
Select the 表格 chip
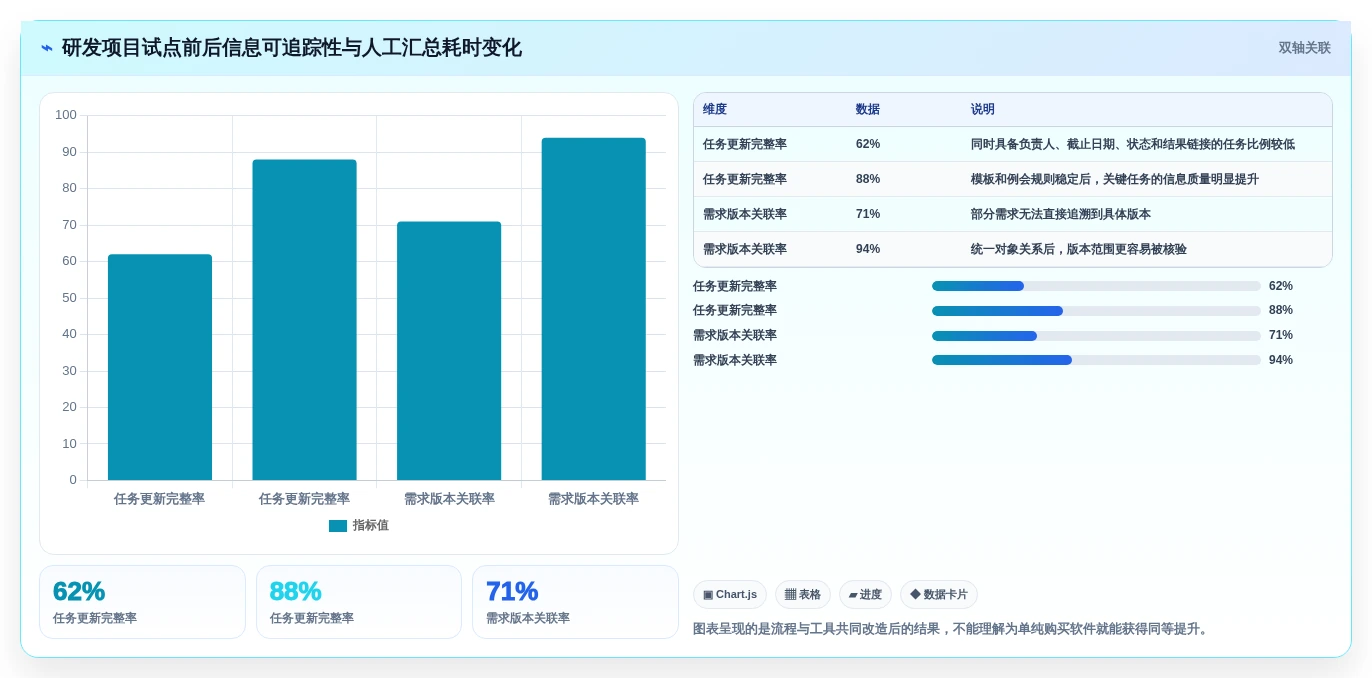pos(803,595)
